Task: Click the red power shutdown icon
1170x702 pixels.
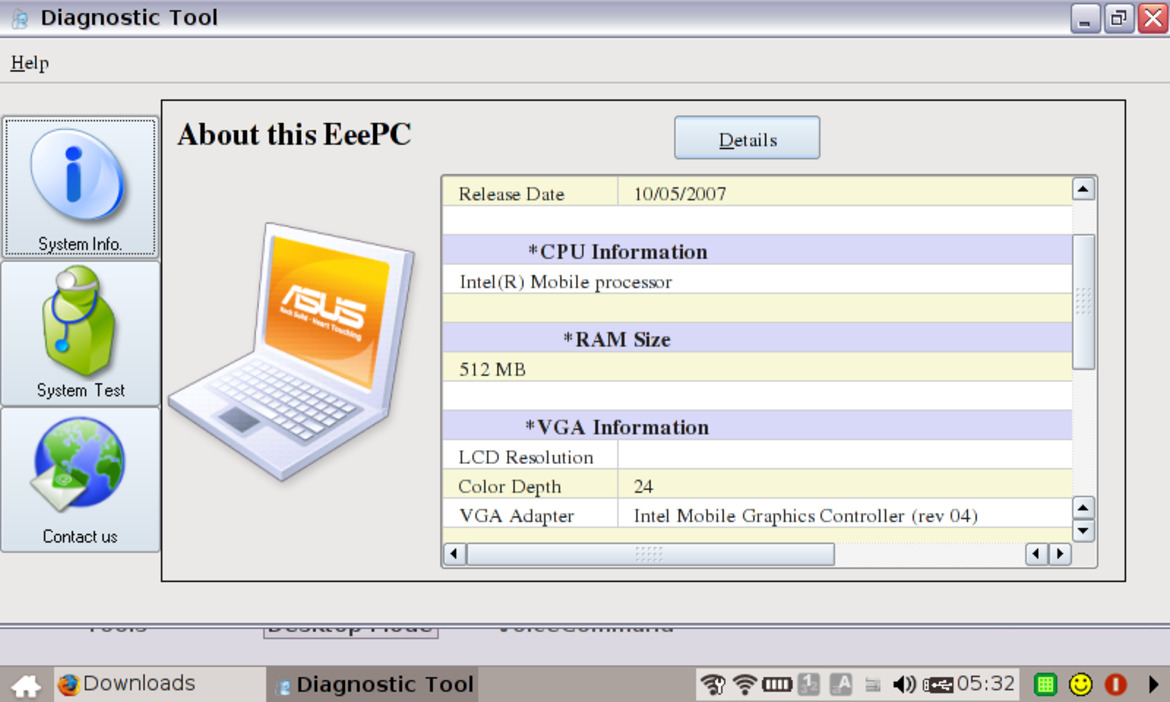Action: 1116,684
